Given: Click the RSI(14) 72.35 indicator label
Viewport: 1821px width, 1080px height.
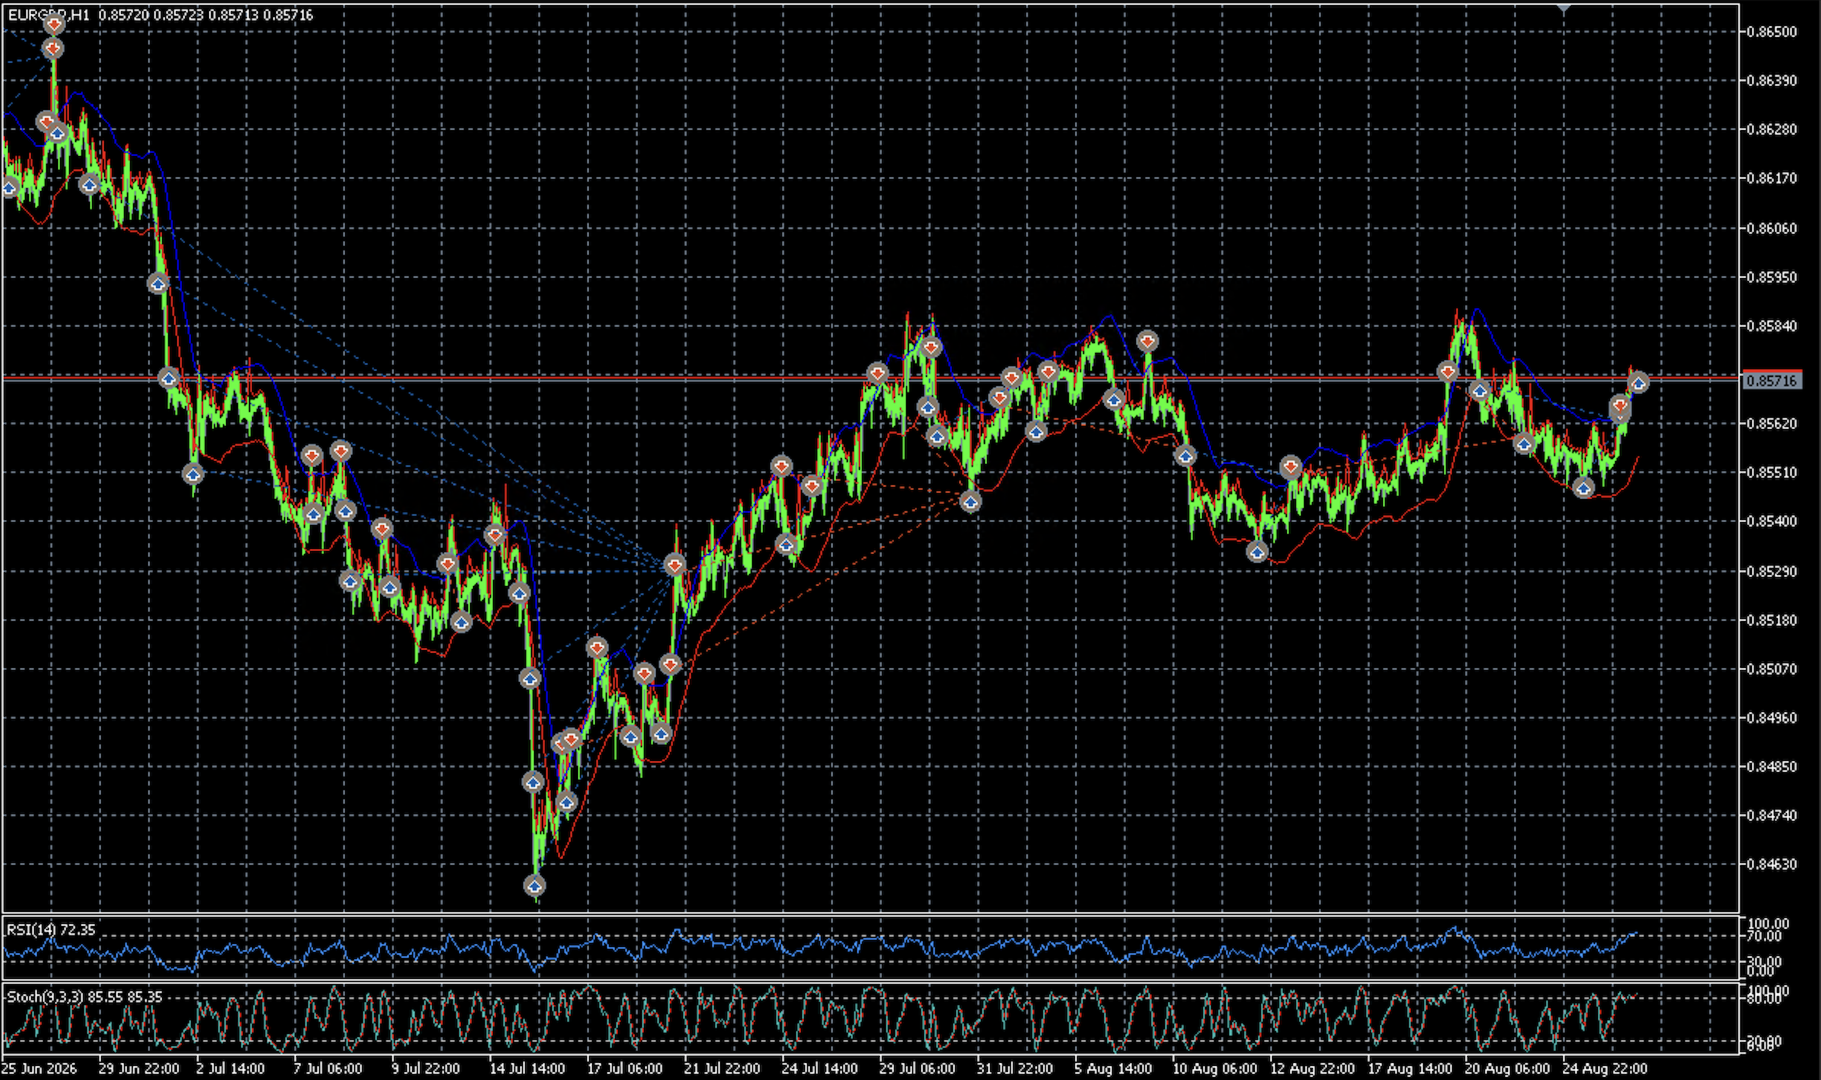Looking at the screenshot, I should [x=51, y=930].
